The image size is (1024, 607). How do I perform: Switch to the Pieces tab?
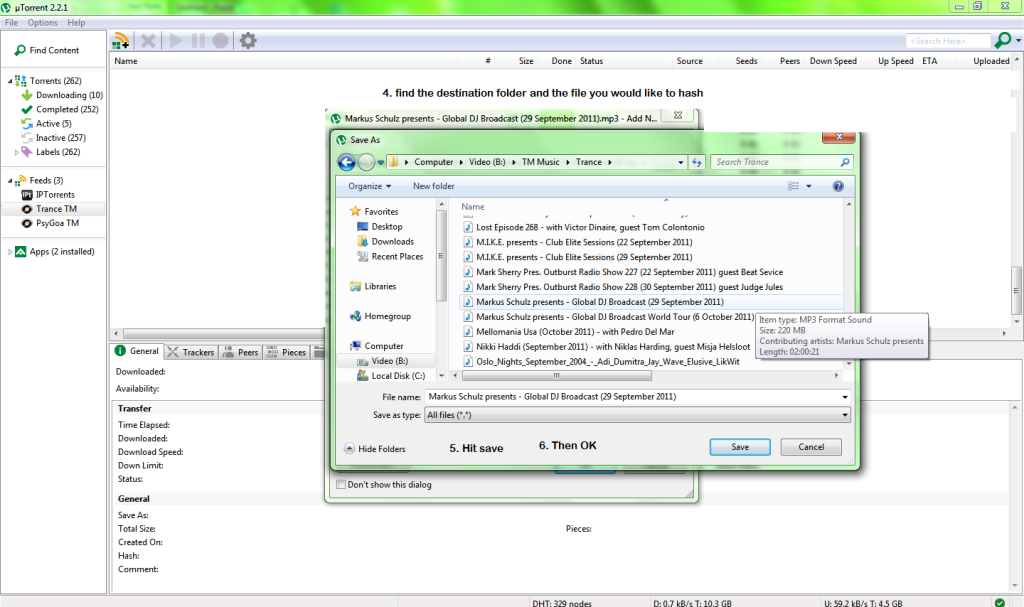pyautogui.click(x=286, y=352)
